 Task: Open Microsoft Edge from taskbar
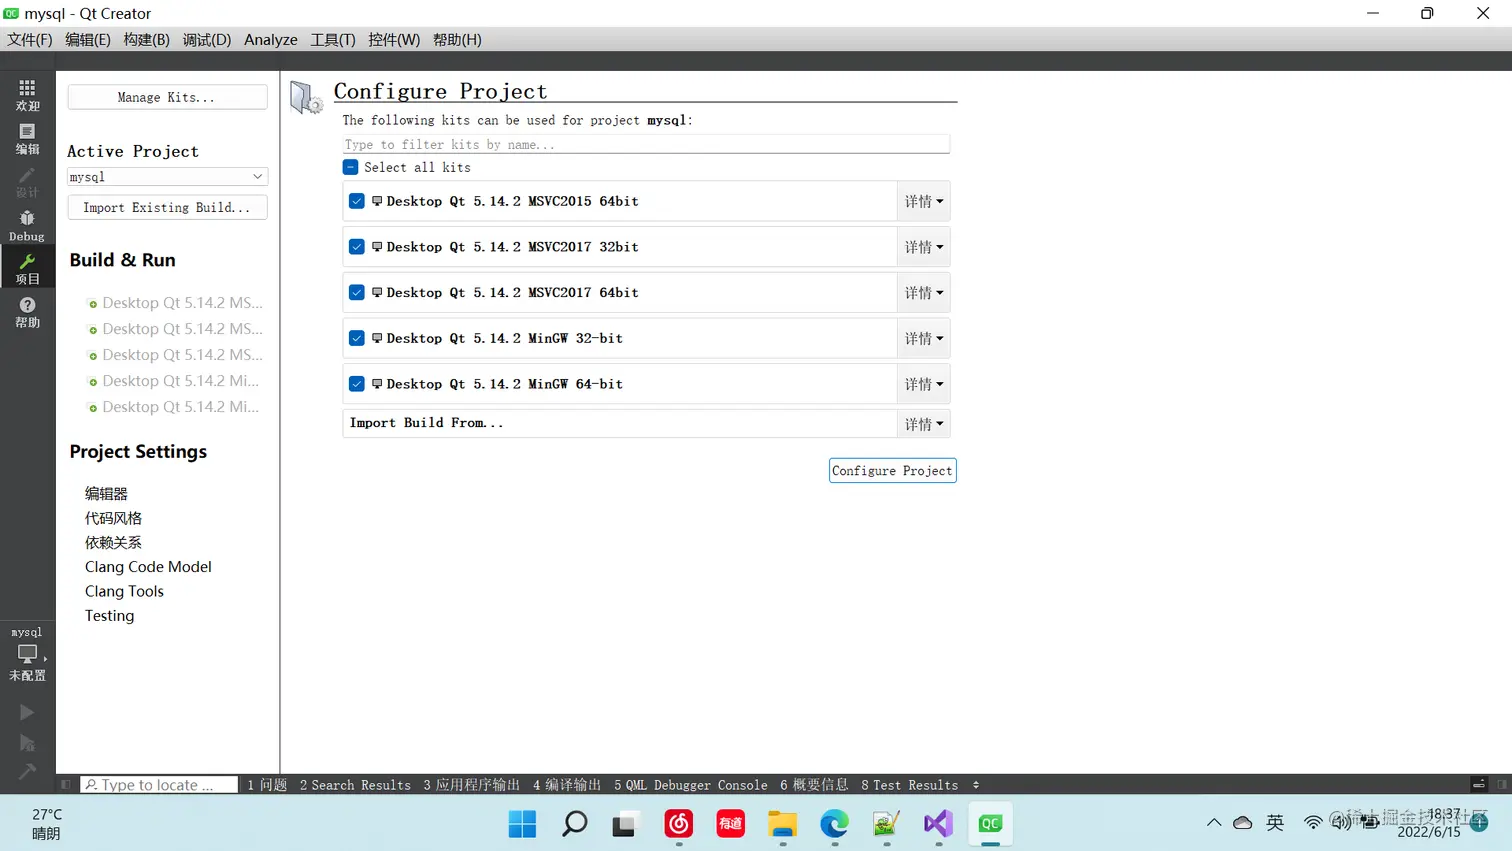point(834,824)
